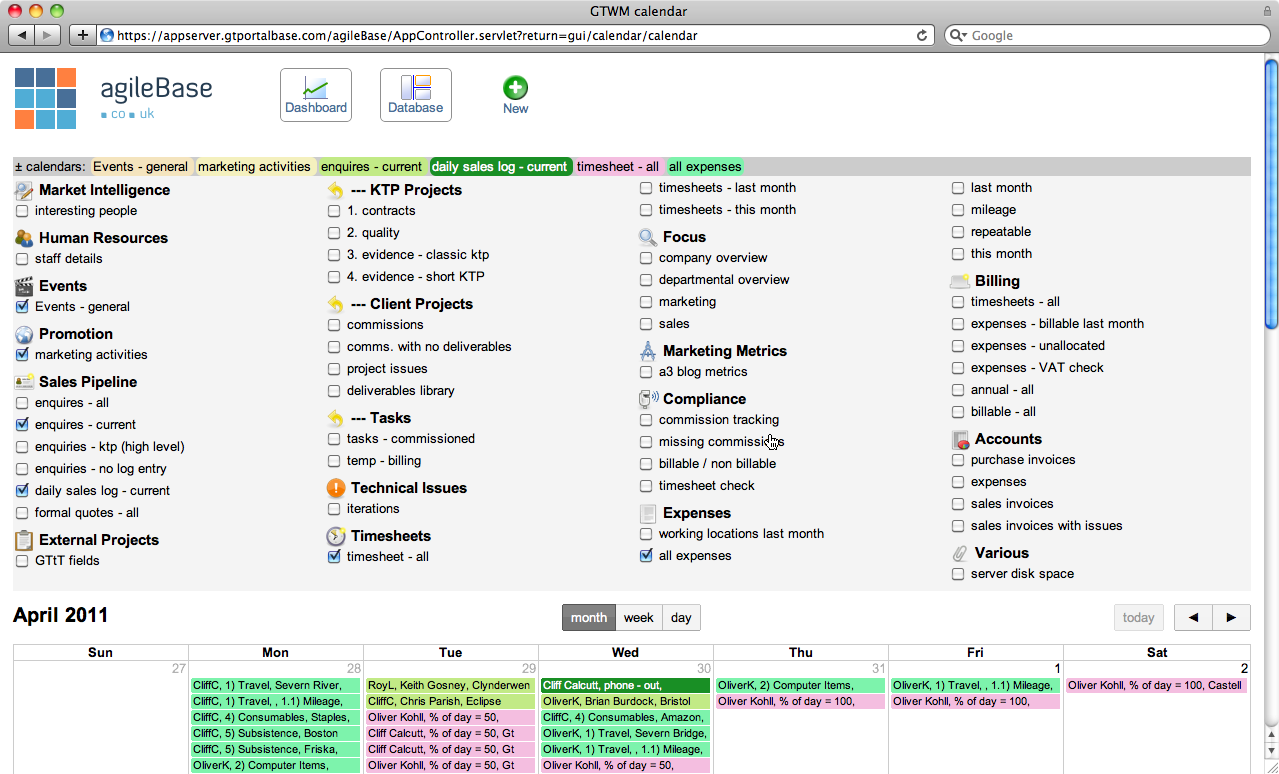Open the Dashboard icon button
1279x774 pixels.
coord(315,95)
